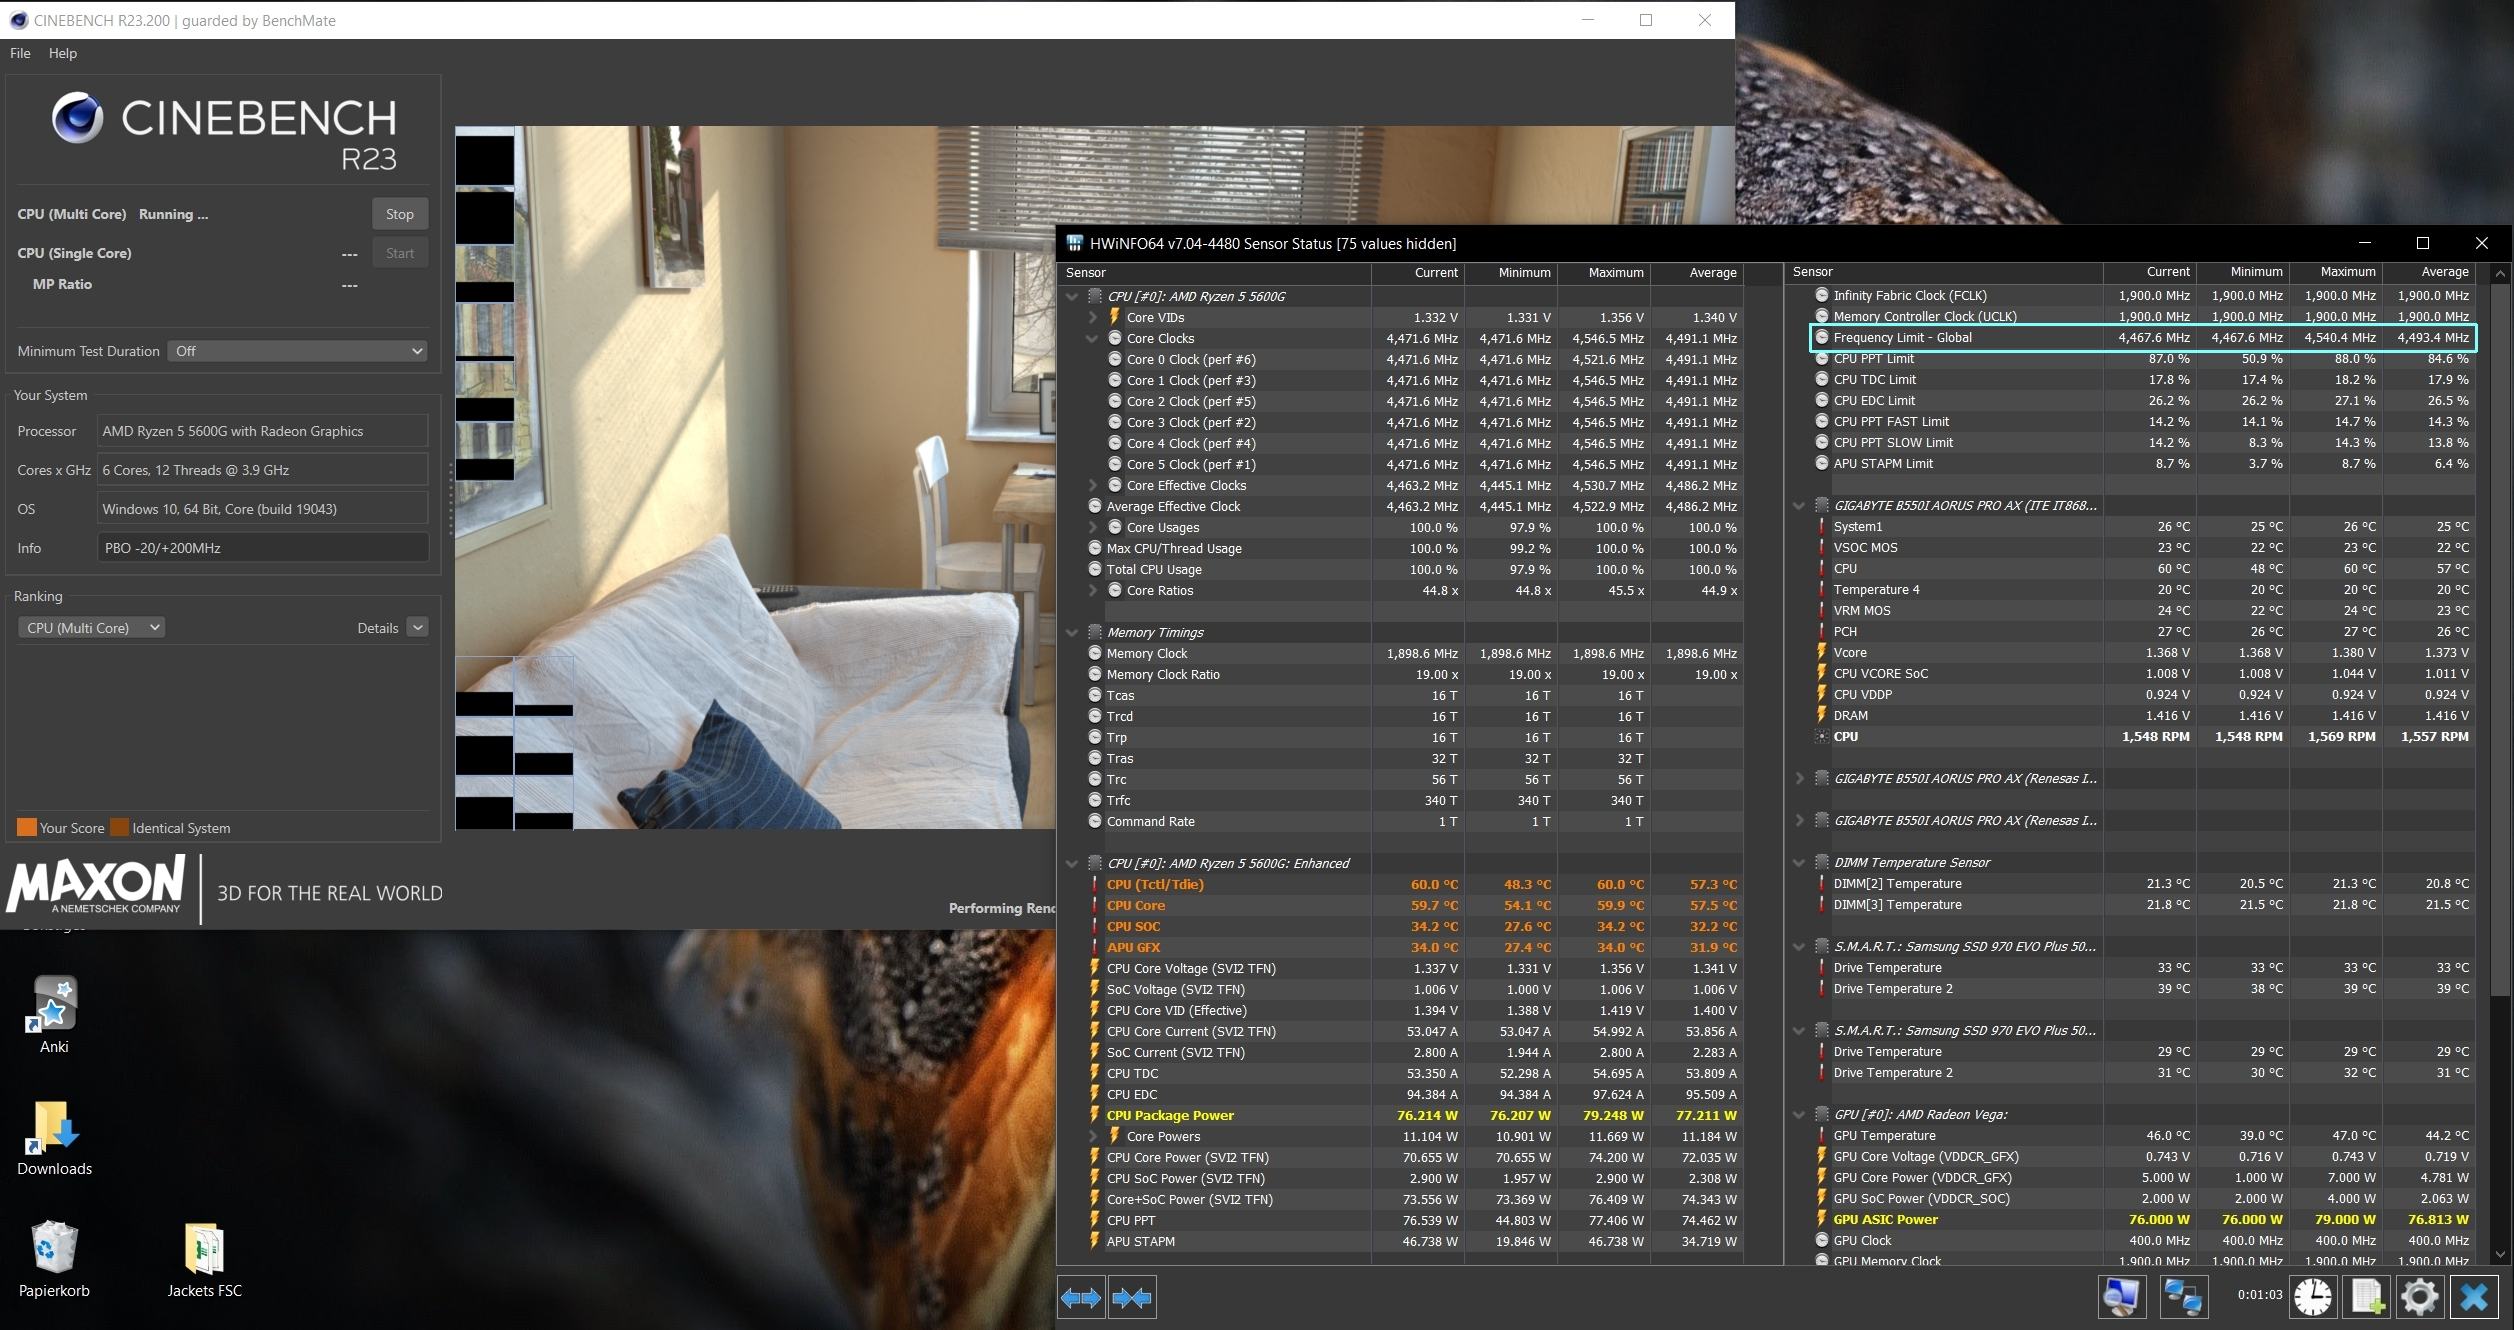Select the Infinity Fabric Clock (FCLK) row

coord(2143,295)
